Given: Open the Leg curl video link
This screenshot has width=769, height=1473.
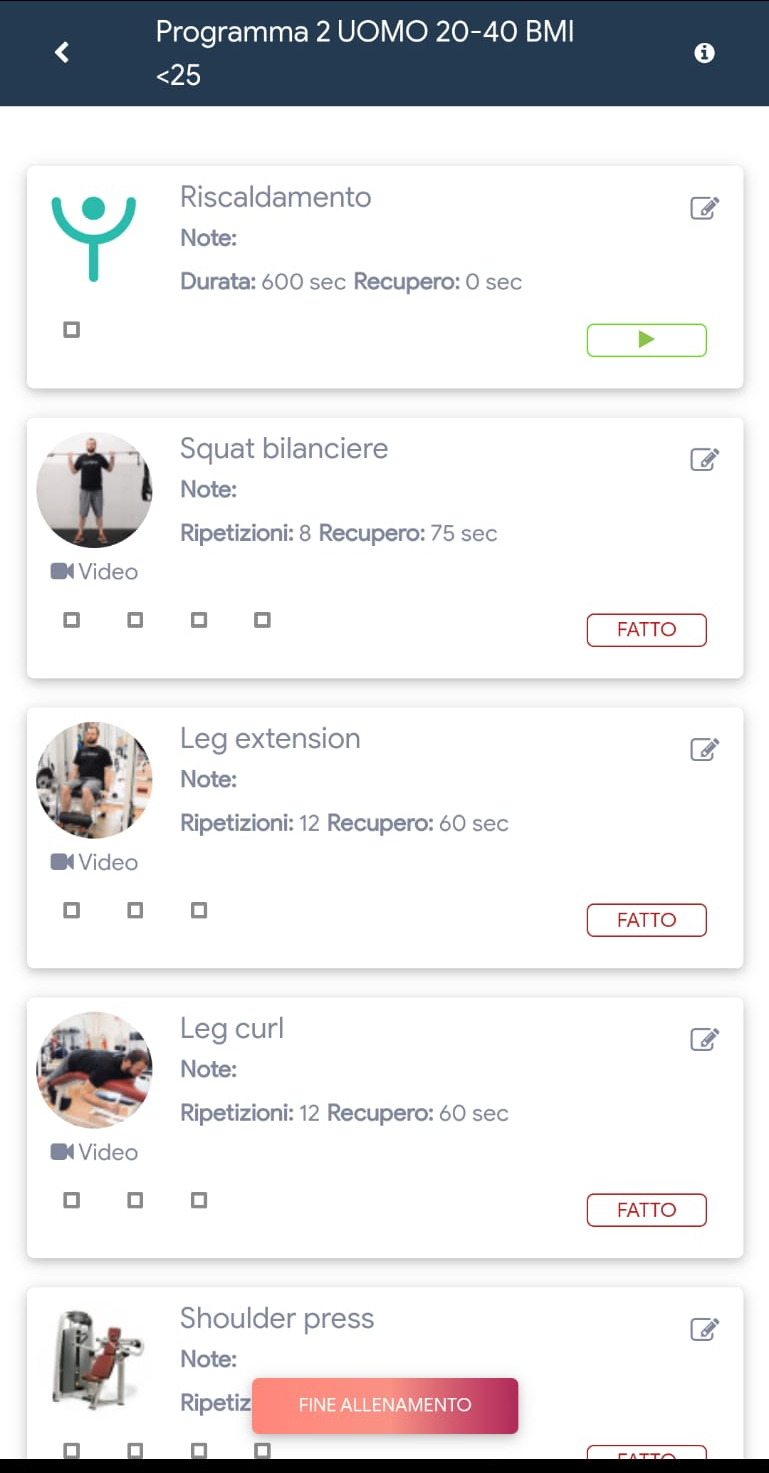Looking at the screenshot, I should 95,1152.
